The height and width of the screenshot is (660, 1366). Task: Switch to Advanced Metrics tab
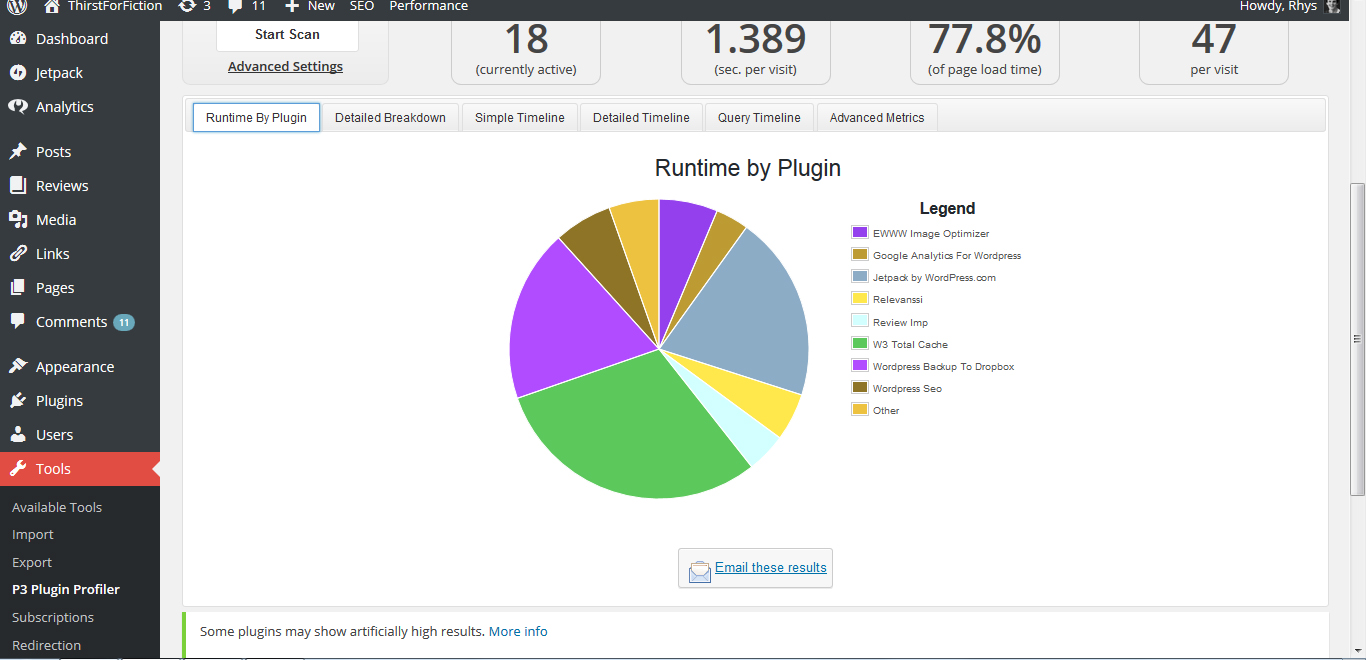(877, 117)
